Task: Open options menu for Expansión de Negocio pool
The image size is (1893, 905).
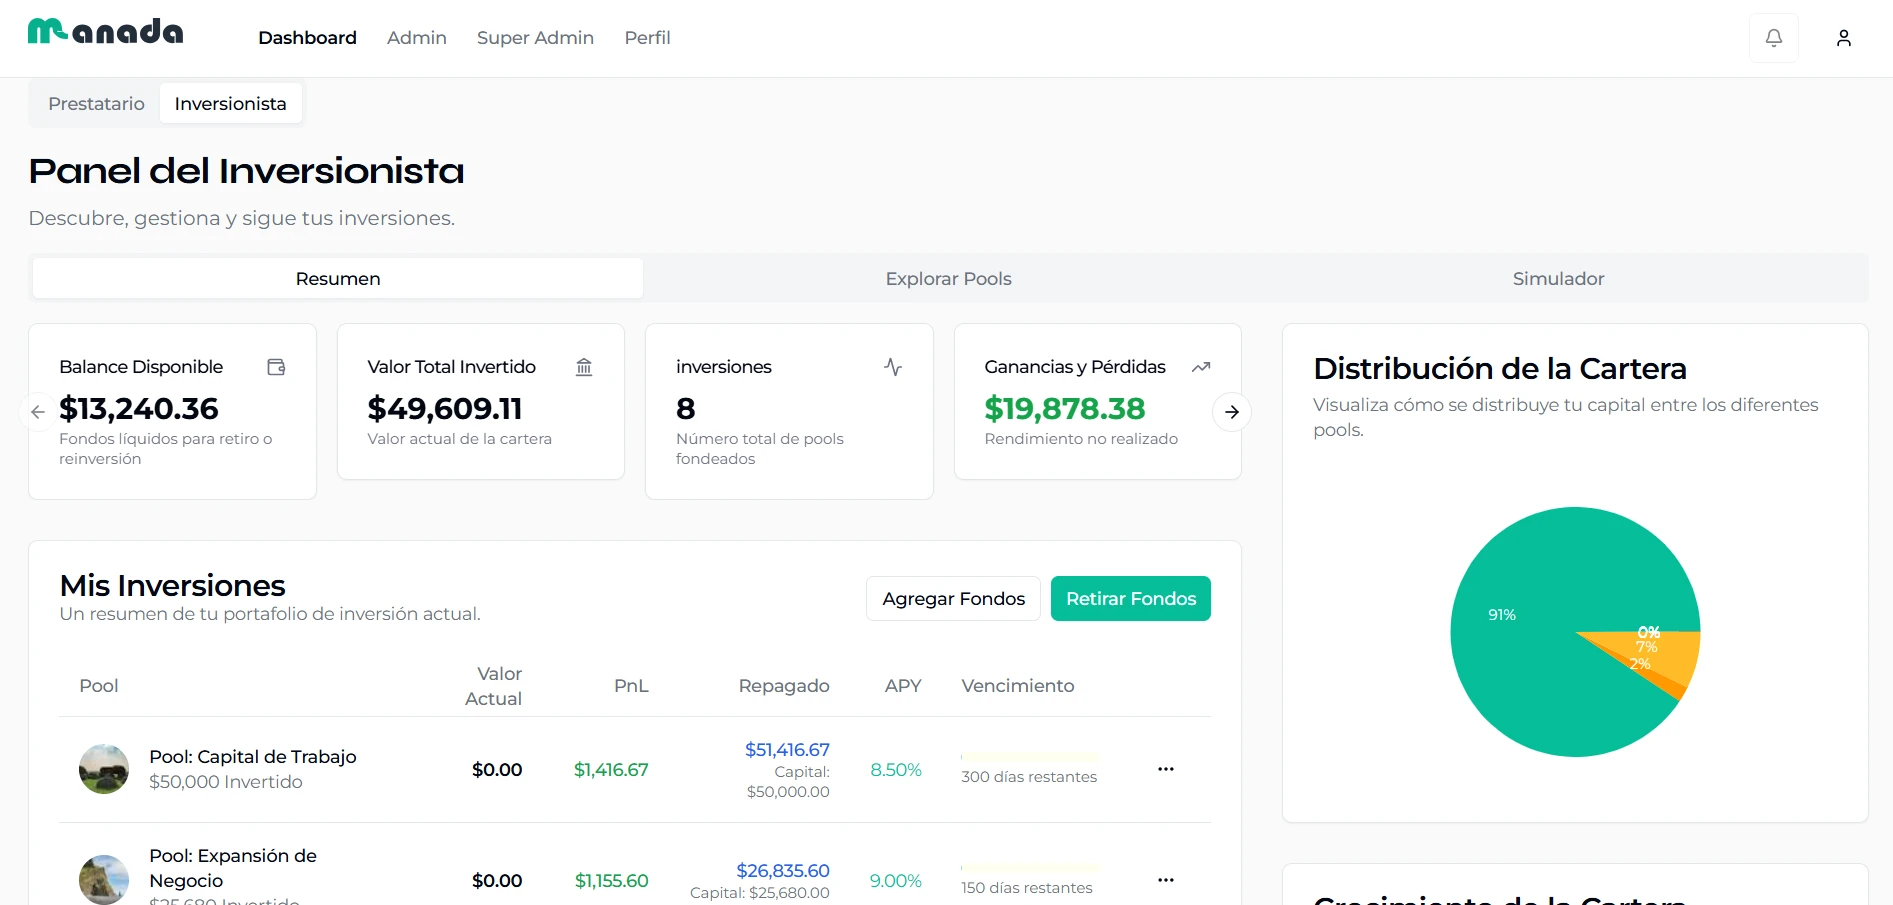Action: (1166, 880)
